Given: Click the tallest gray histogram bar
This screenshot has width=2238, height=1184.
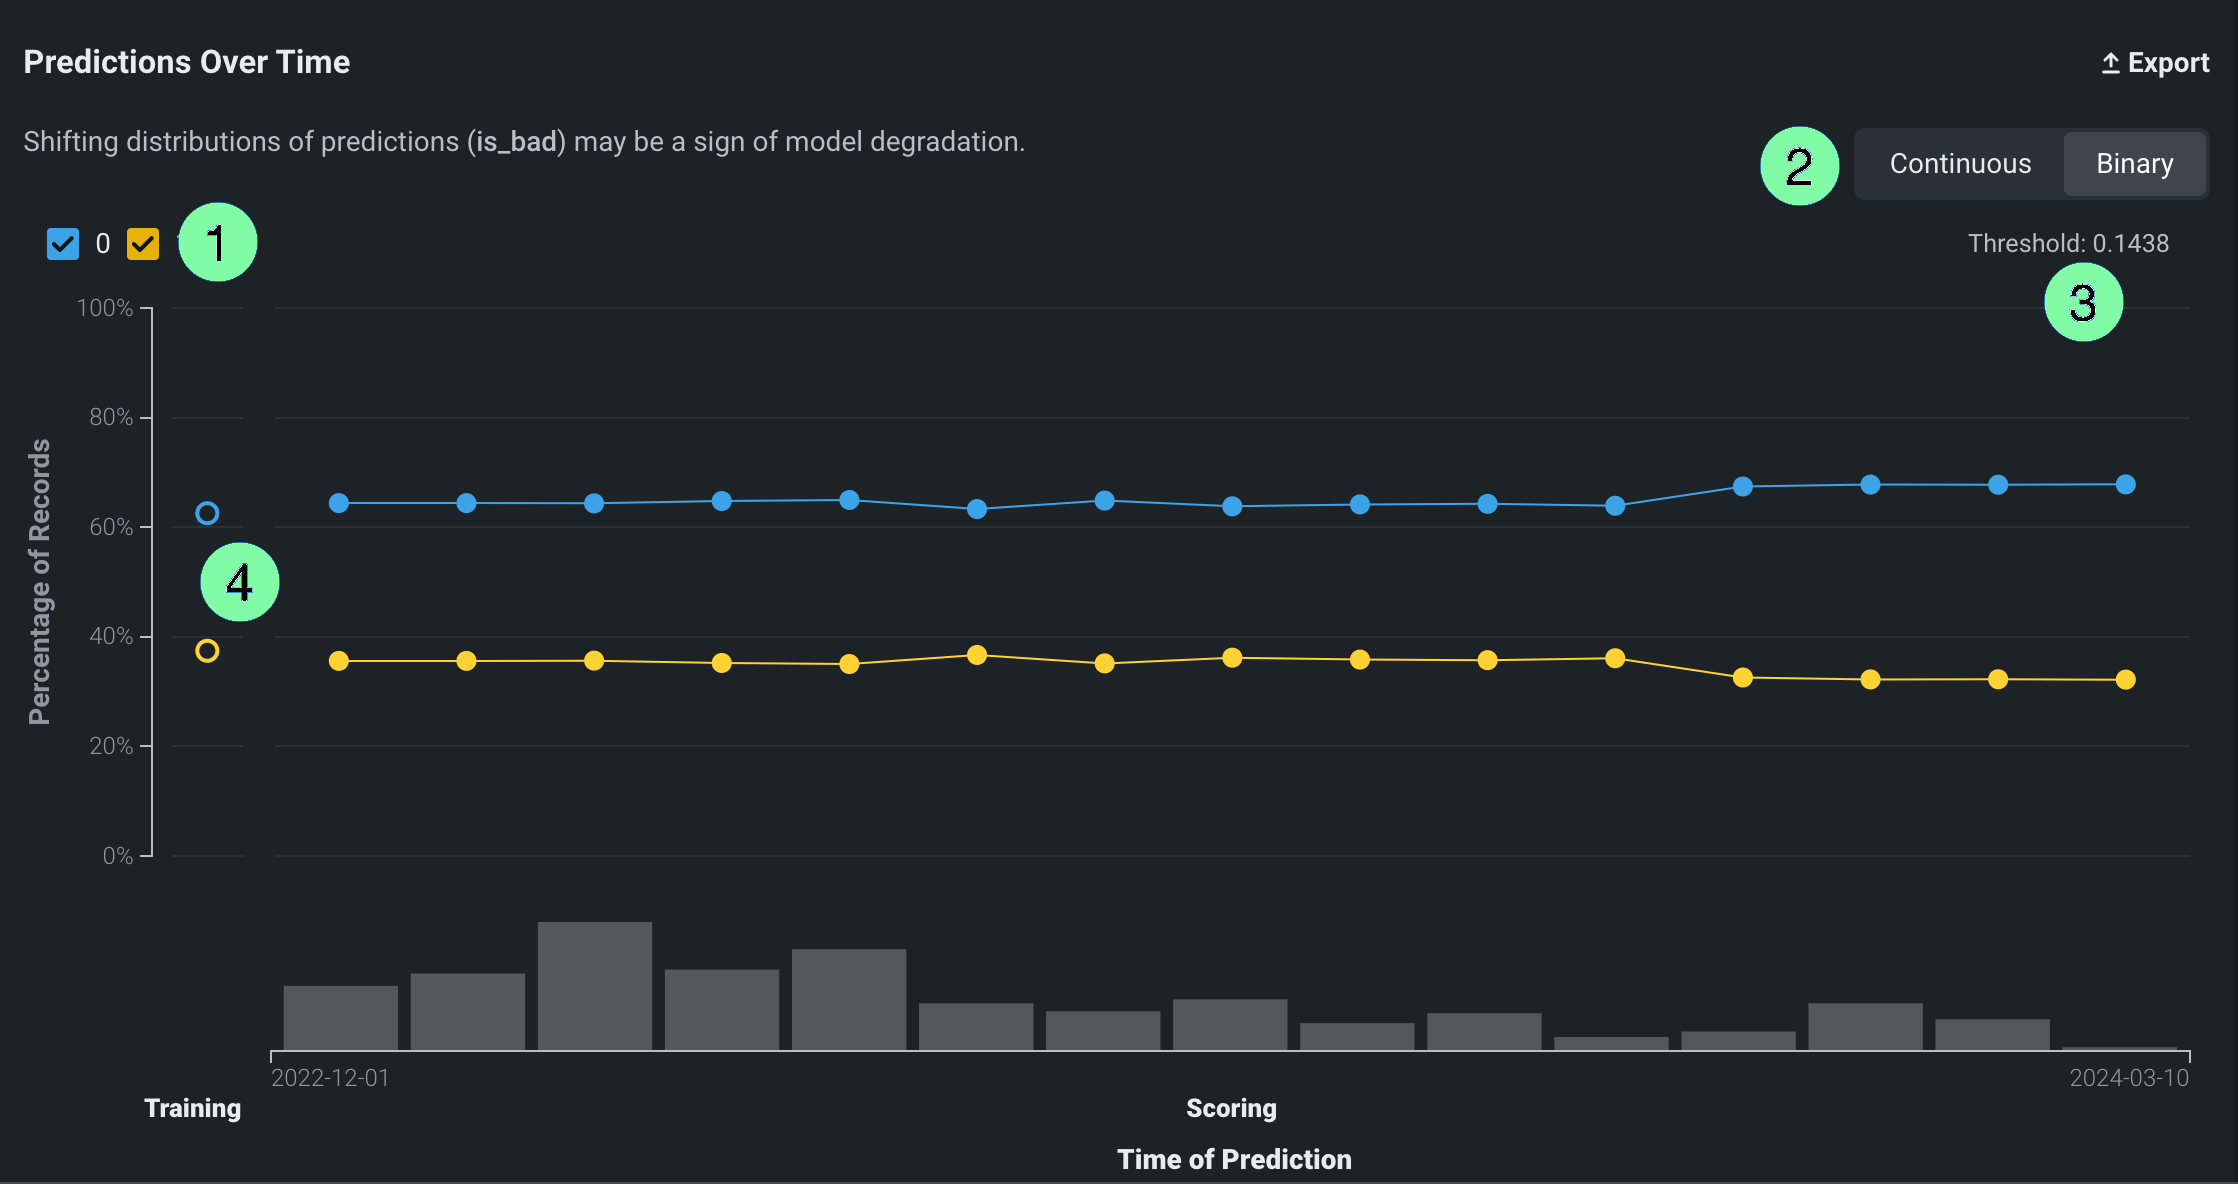Looking at the screenshot, I should pos(594,985).
